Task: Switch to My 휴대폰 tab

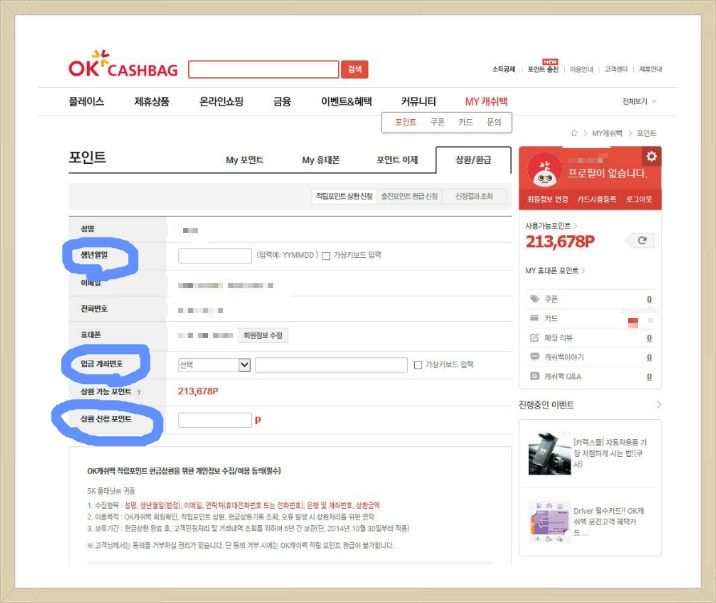Action: [x=321, y=160]
